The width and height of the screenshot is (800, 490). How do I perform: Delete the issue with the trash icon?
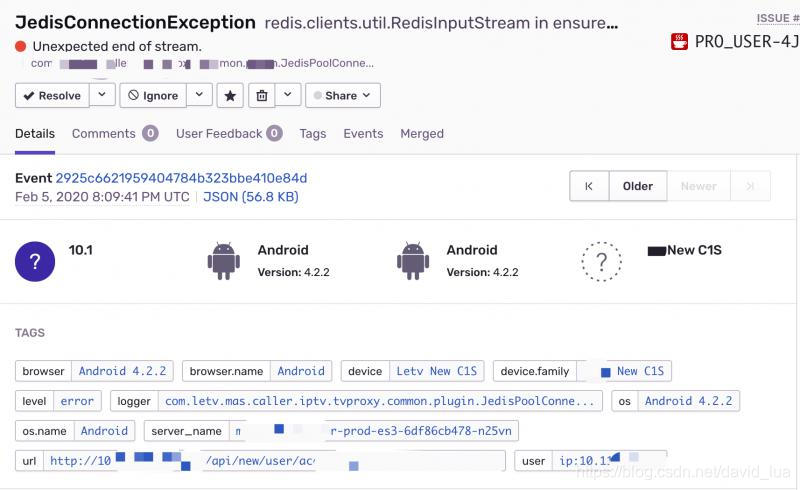pyautogui.click(x=262, y=95)
